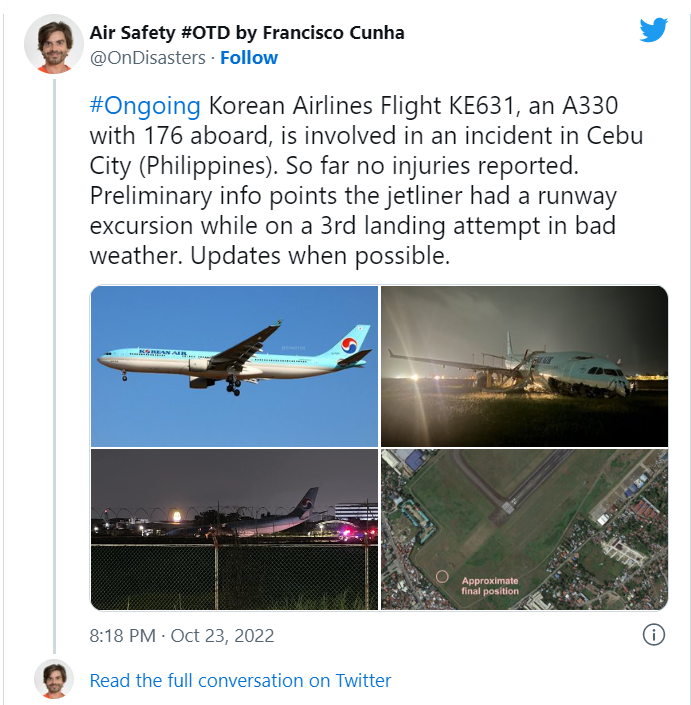Image resolution: width=691 pixels, height=705 pixels.
Task: Click the @OnDisasters handle
Action: [147, 58]
